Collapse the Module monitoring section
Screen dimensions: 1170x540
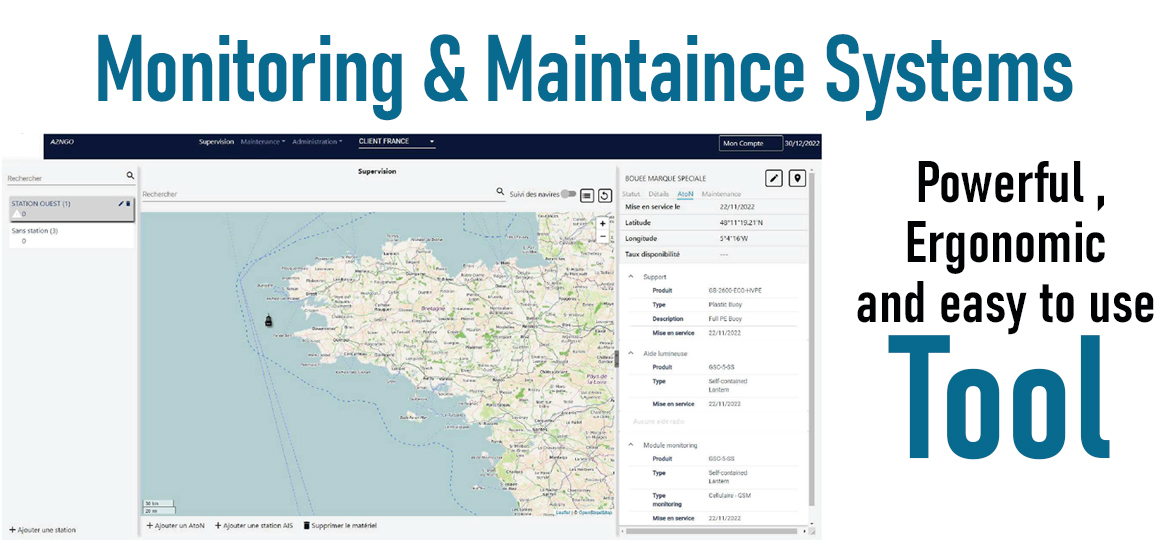(x=631, y=445)
